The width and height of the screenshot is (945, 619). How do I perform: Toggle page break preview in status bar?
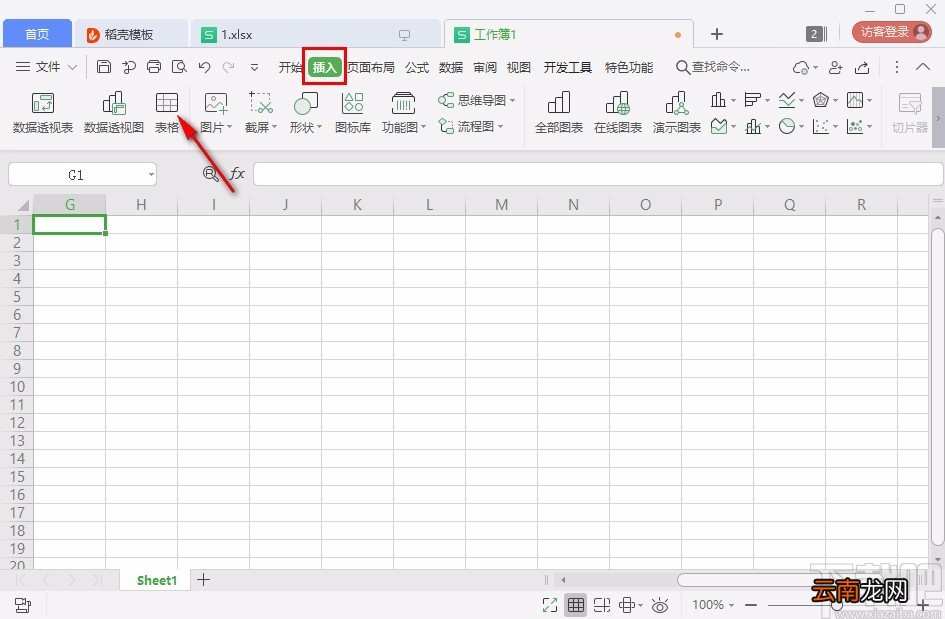[601, 605]
